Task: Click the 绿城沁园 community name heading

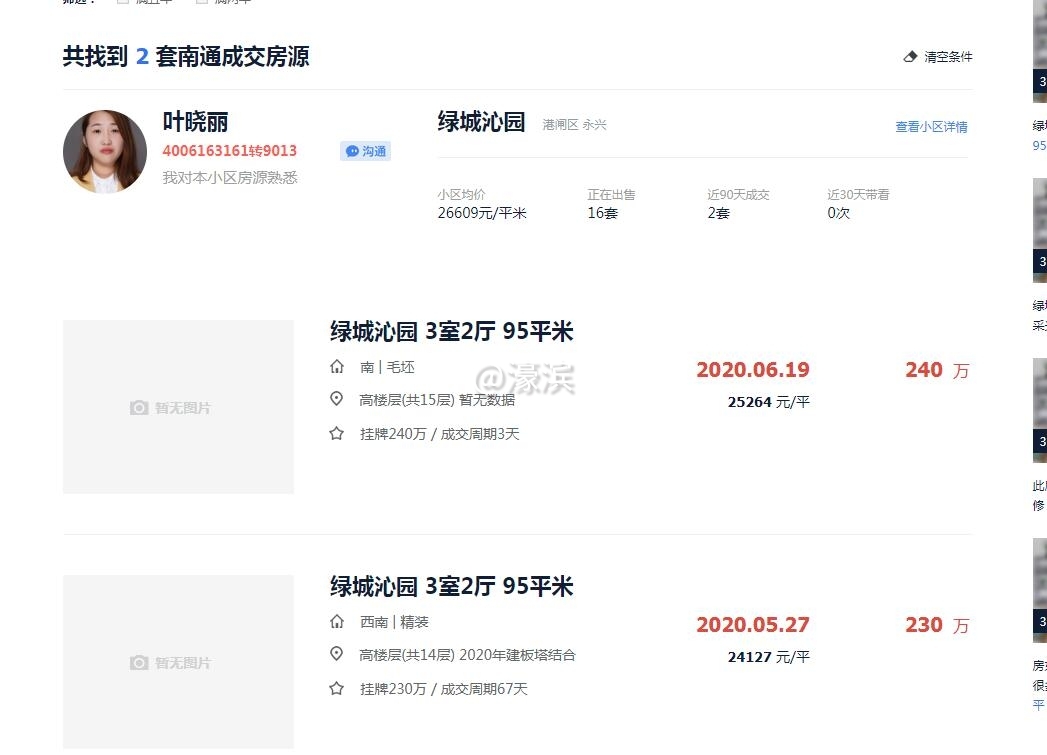Action: tap(481, 121)
